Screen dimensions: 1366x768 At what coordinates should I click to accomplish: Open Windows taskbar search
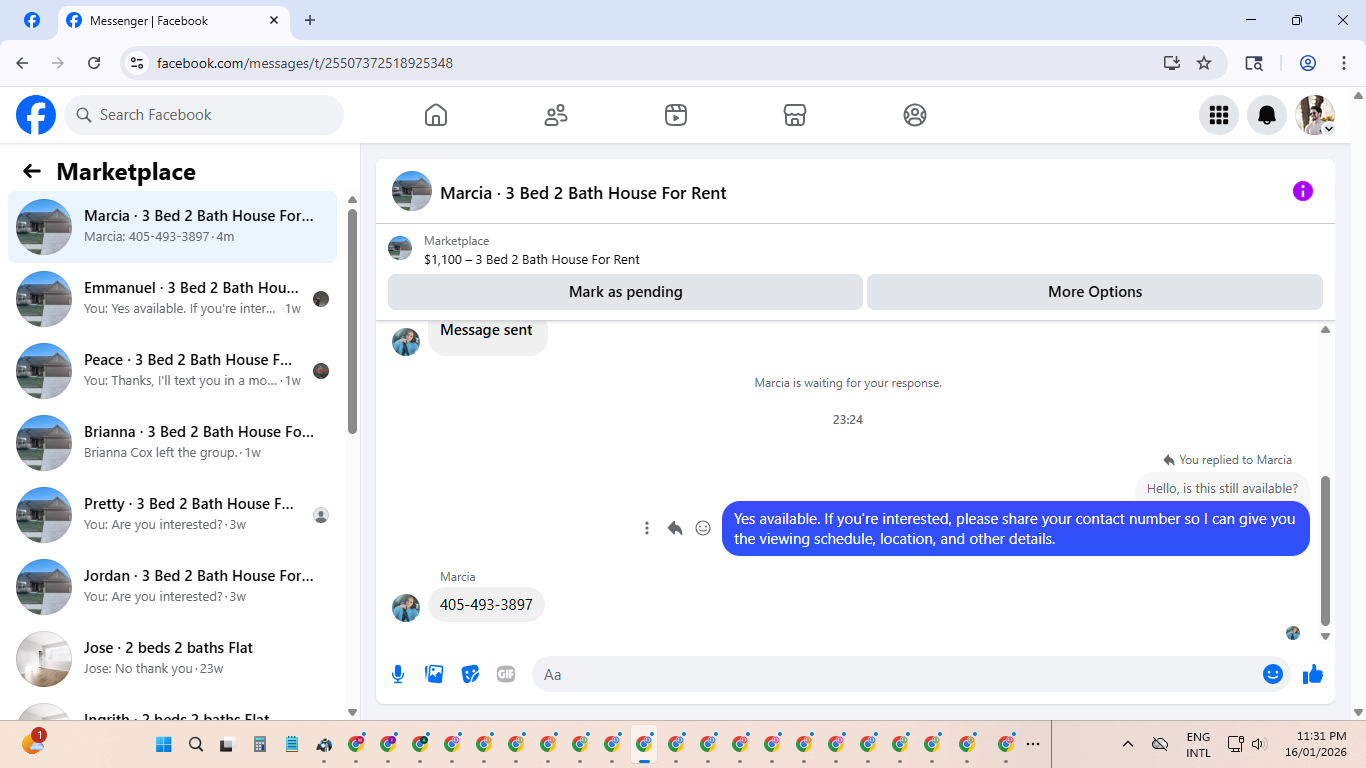pyautogui.click(x=196, y=744)
